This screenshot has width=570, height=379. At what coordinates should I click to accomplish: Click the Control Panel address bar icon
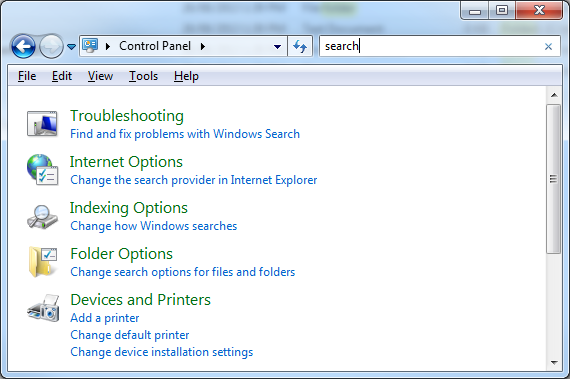(x=90, y=46)
